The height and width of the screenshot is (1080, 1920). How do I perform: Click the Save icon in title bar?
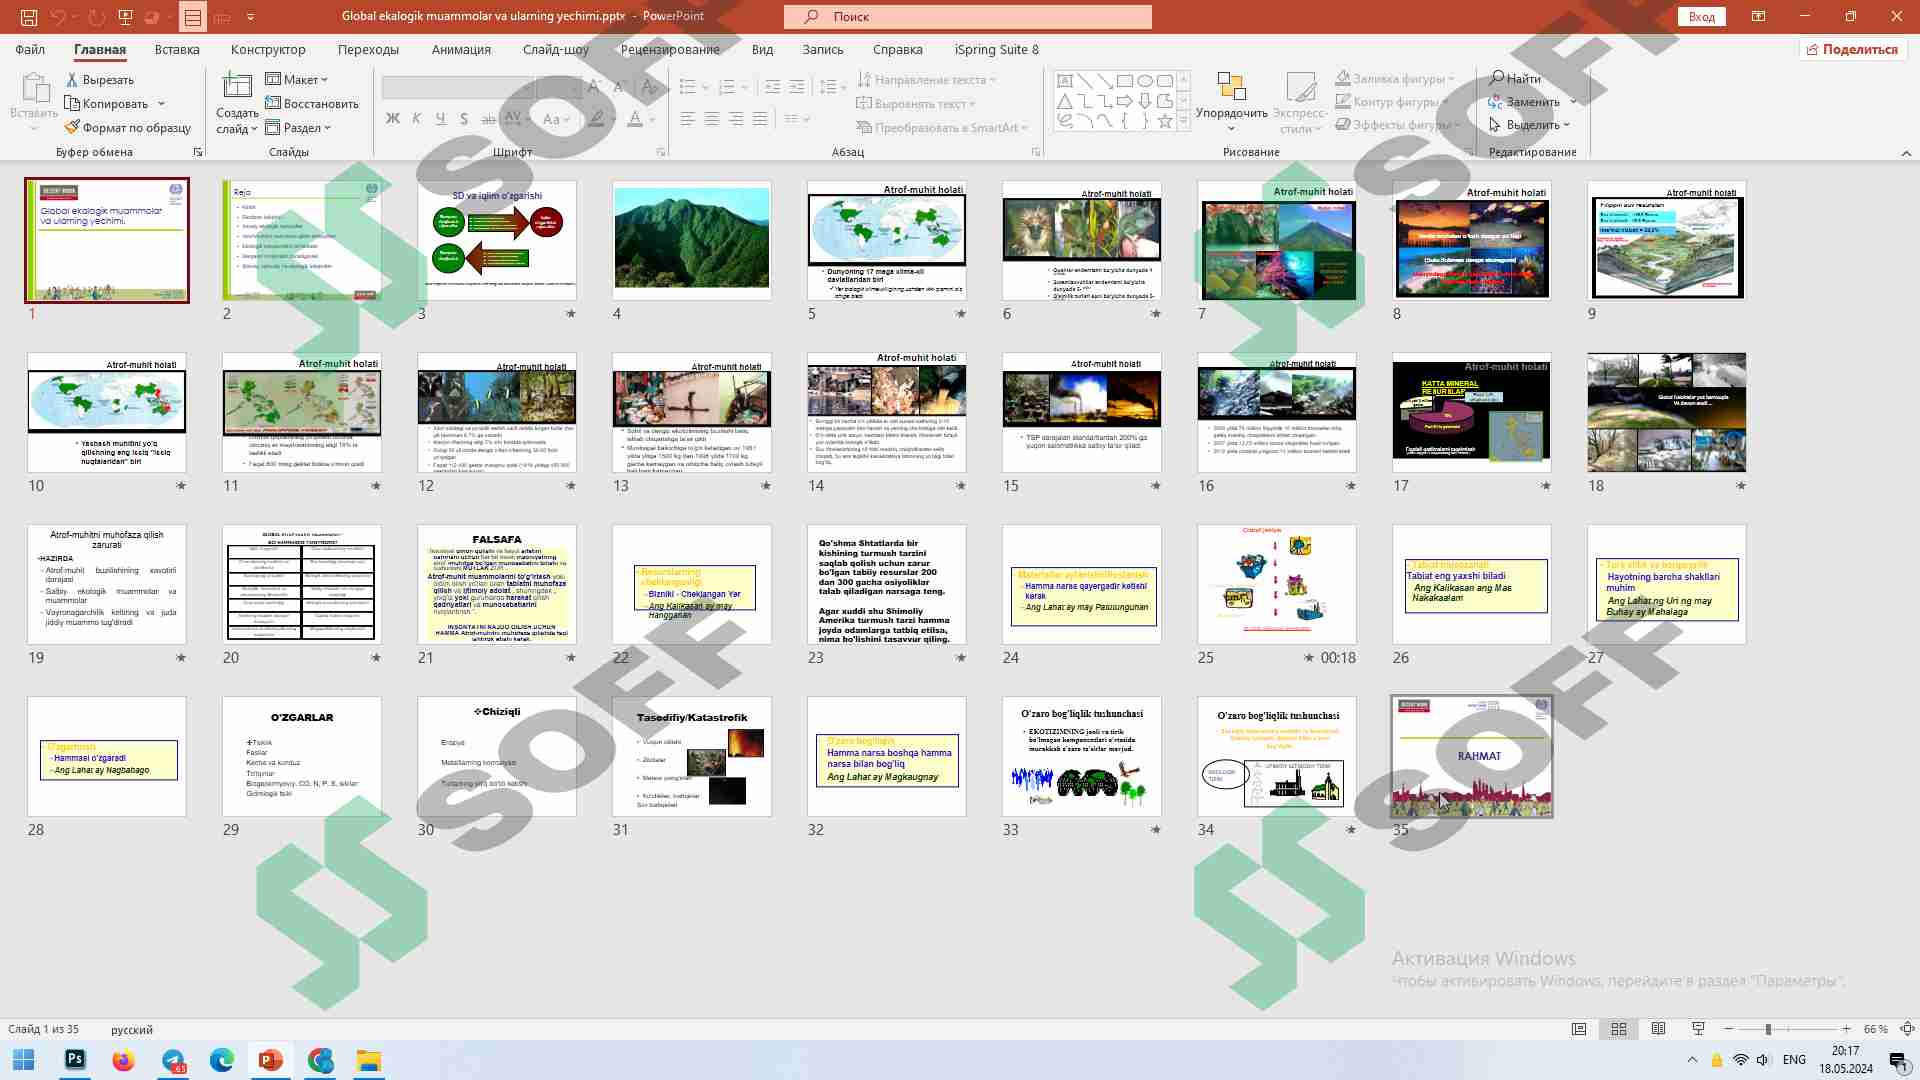click(x=29, y=17)
